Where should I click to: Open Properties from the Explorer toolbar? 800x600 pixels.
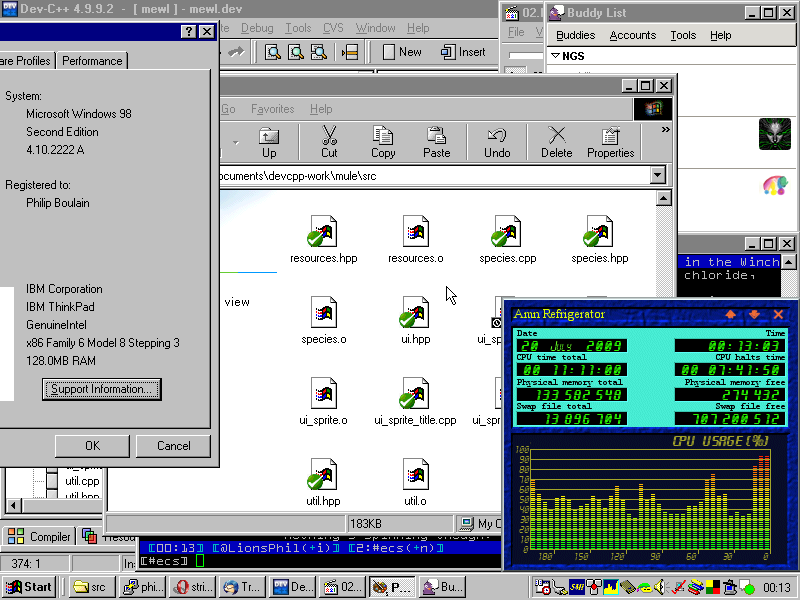(610, 142)
